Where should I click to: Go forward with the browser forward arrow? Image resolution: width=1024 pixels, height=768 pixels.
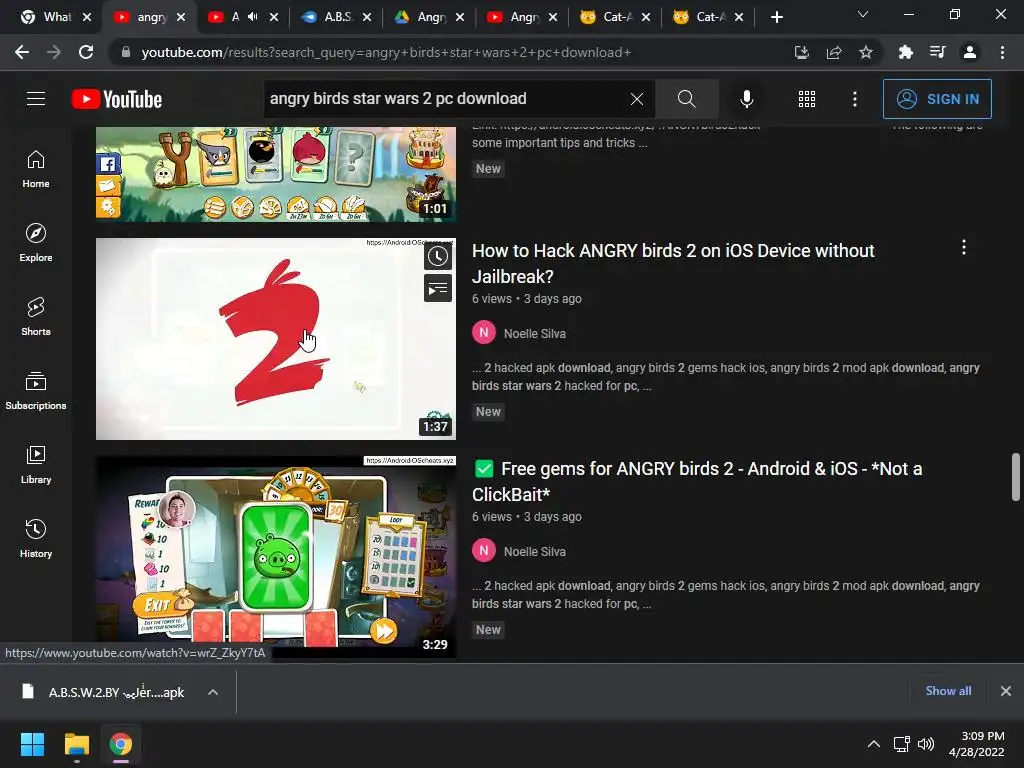tap(54, 52)
